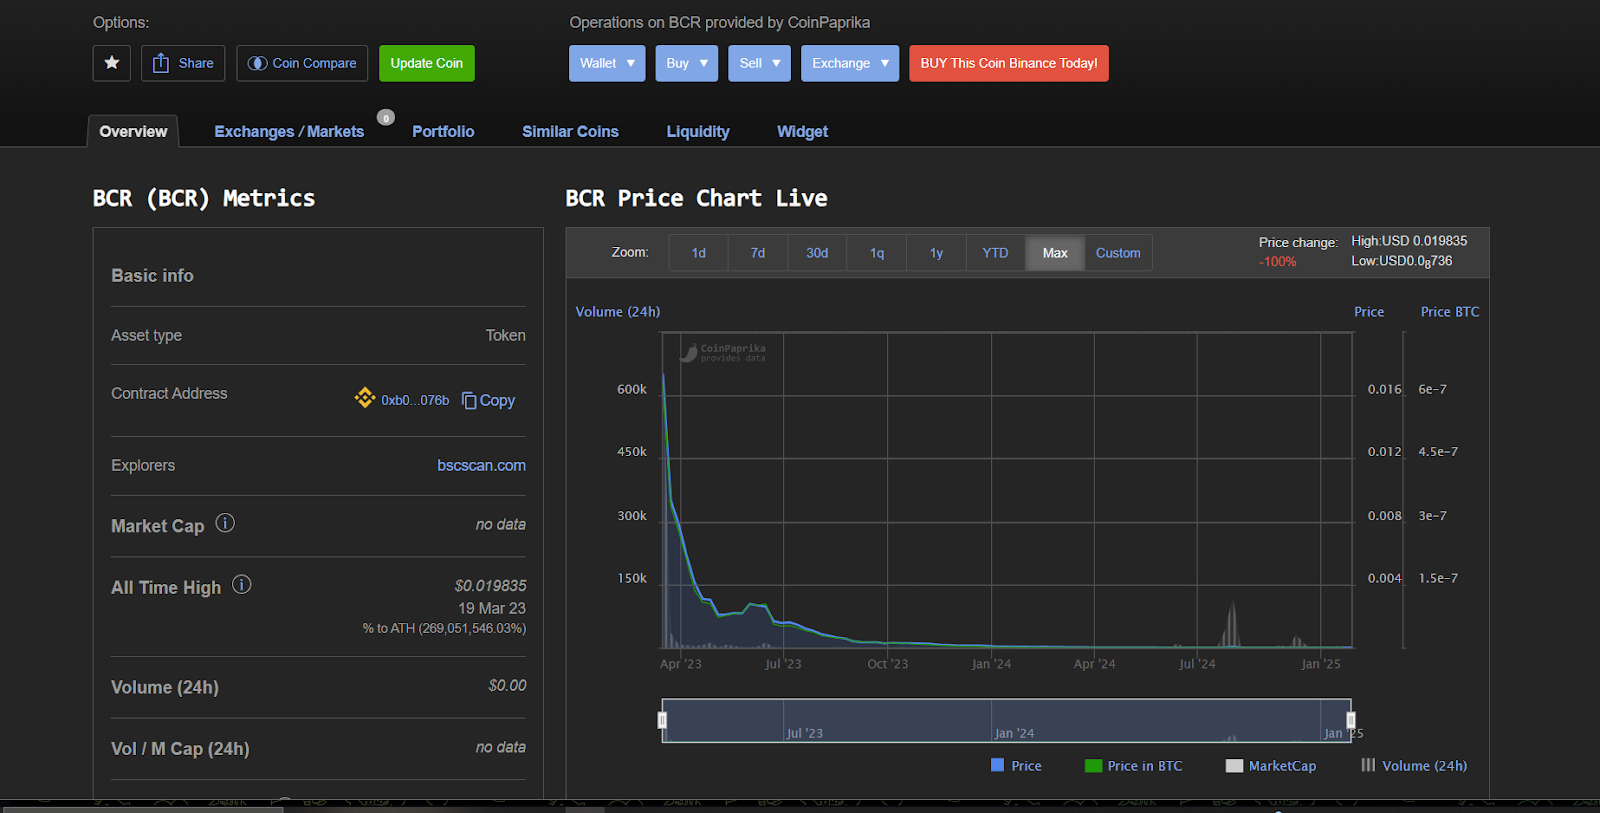Switch to the Liquidity tab
This screenshot has width=1600, height=813.
coord(698,131)
